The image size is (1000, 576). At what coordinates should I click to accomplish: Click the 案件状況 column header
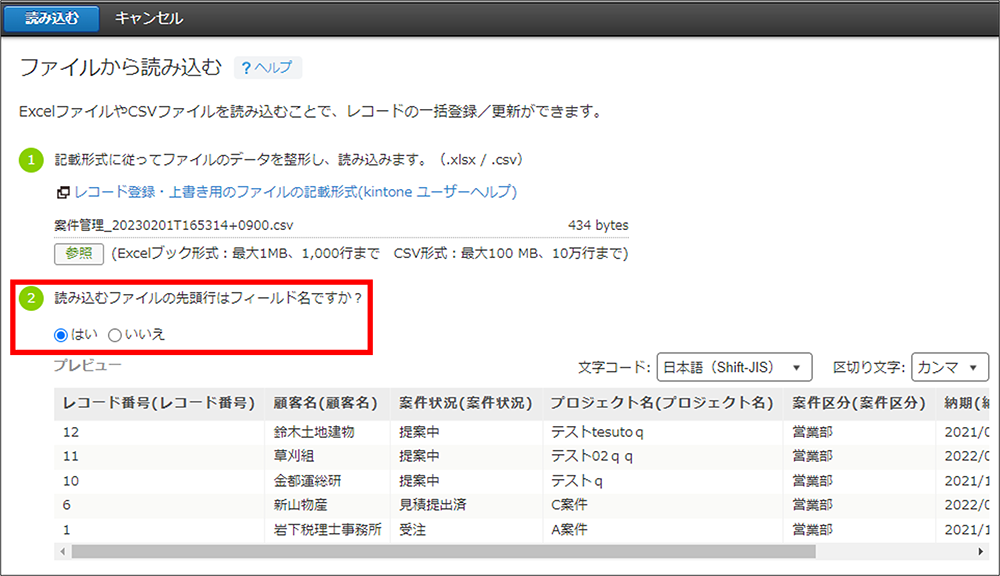466,403
